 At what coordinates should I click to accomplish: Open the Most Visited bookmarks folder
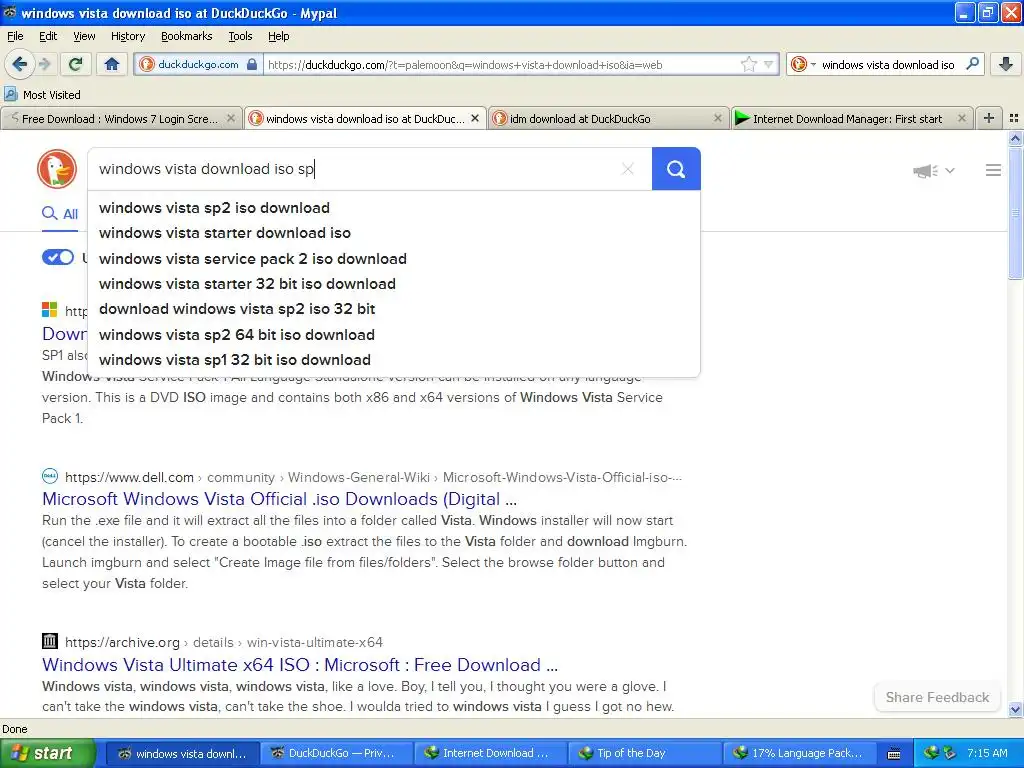[x=42, y=95]
